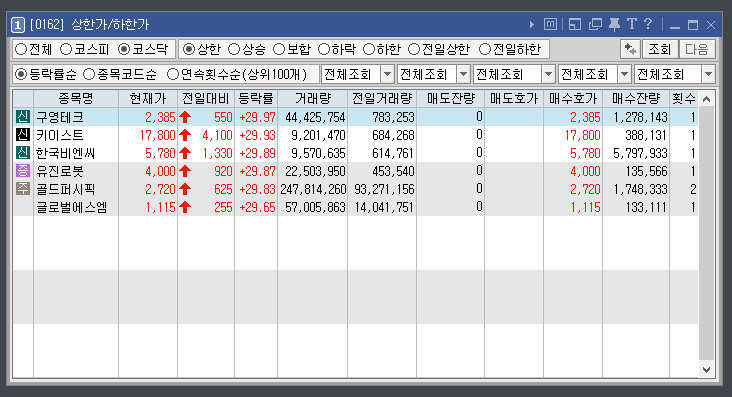The height and width of the screenshot is (397, 732).
Task: Open font settings with the T icon
Action: [632, 24]
